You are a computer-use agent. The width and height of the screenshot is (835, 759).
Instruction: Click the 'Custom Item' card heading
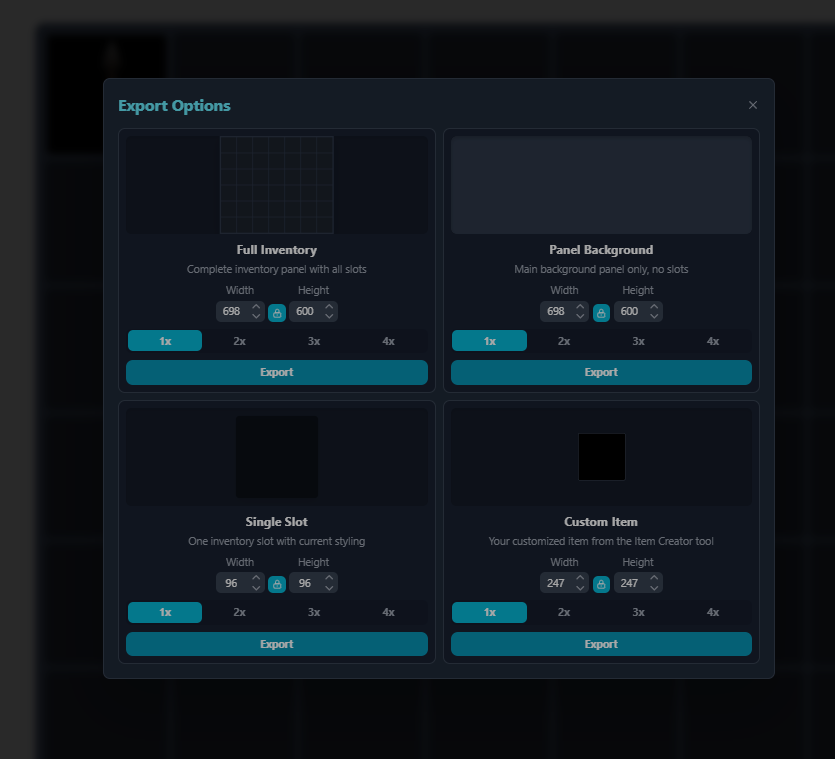pyautogui.click(x=601, y=522)
